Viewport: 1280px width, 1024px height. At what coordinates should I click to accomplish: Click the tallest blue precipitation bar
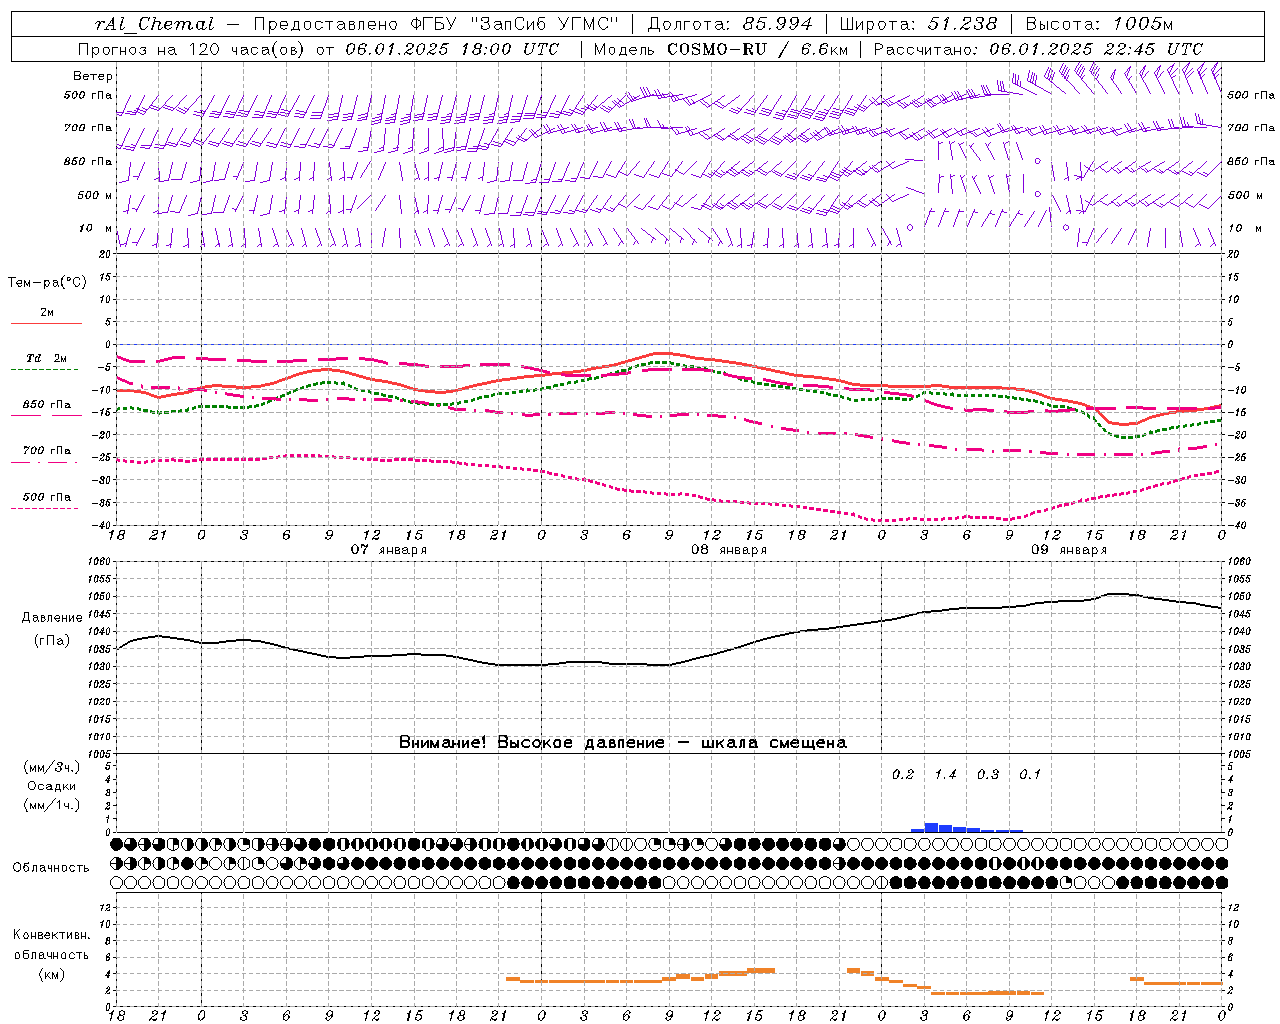pos(932,828)
